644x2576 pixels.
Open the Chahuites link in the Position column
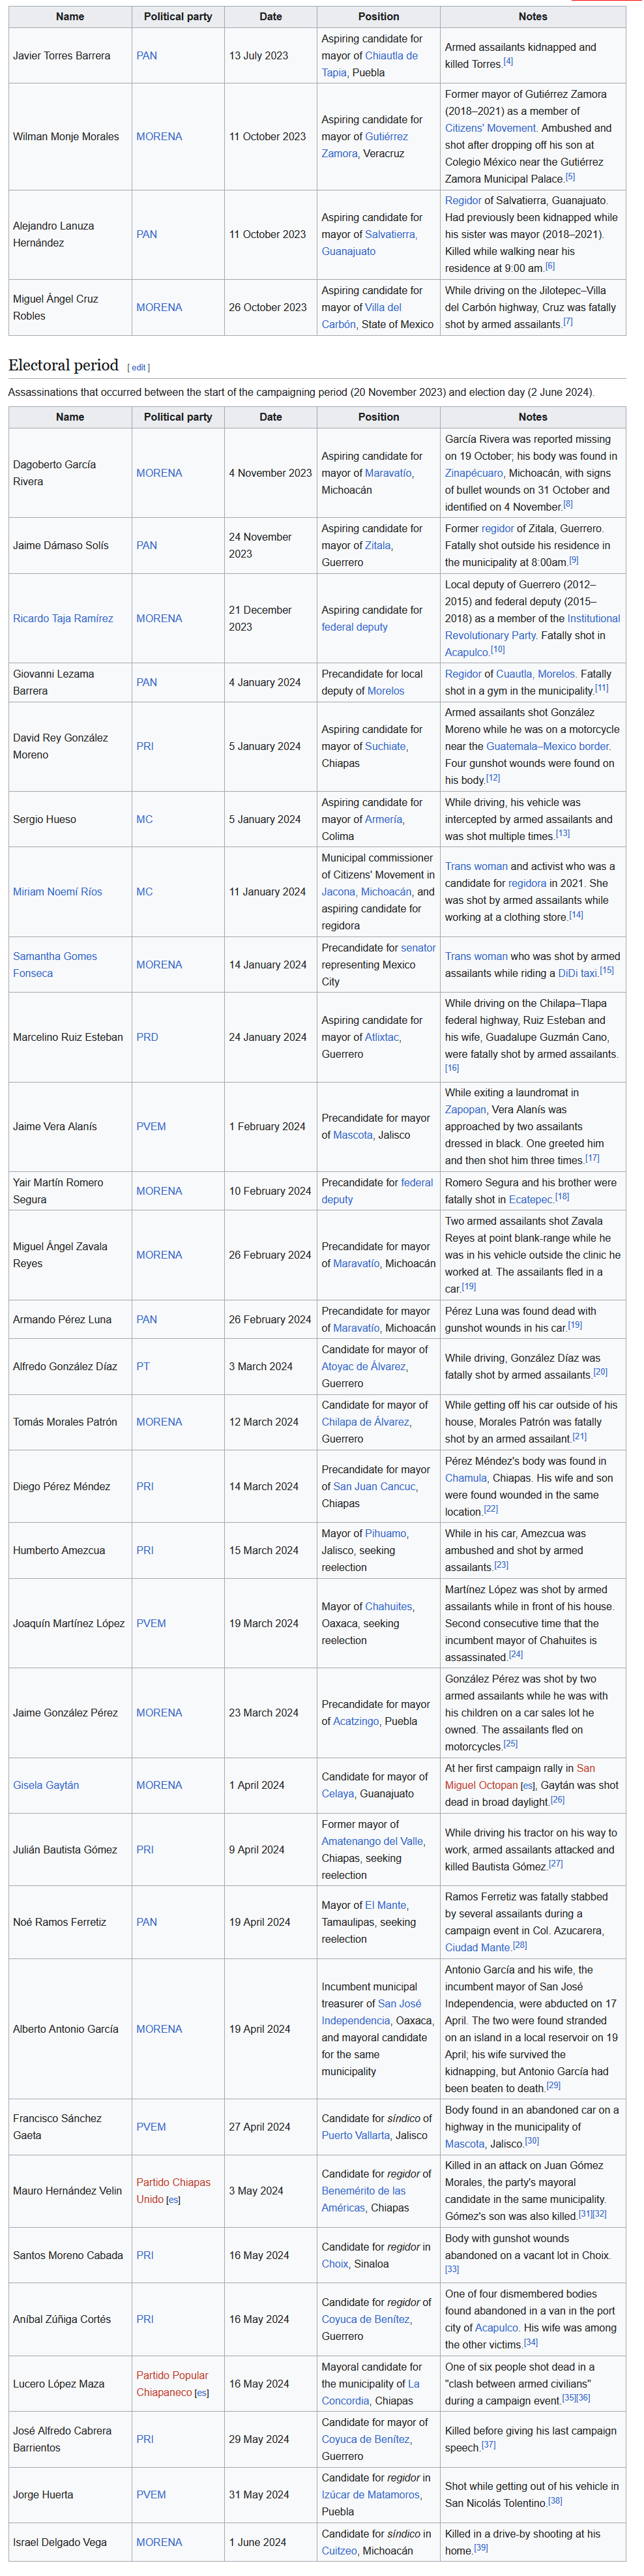[x=389, y=1607]
